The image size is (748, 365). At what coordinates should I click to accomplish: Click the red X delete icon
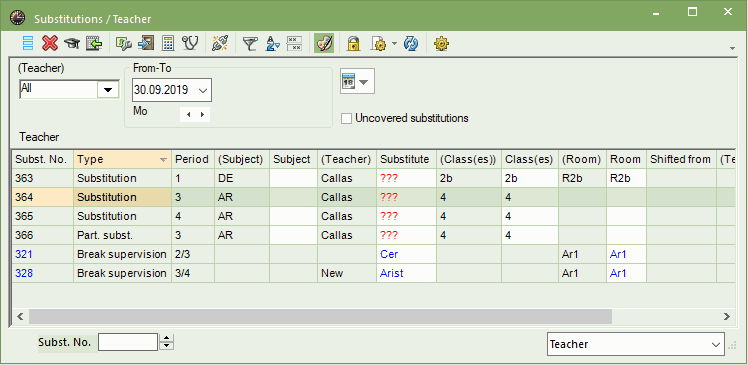pyautogui.click(x=50, y=43)
